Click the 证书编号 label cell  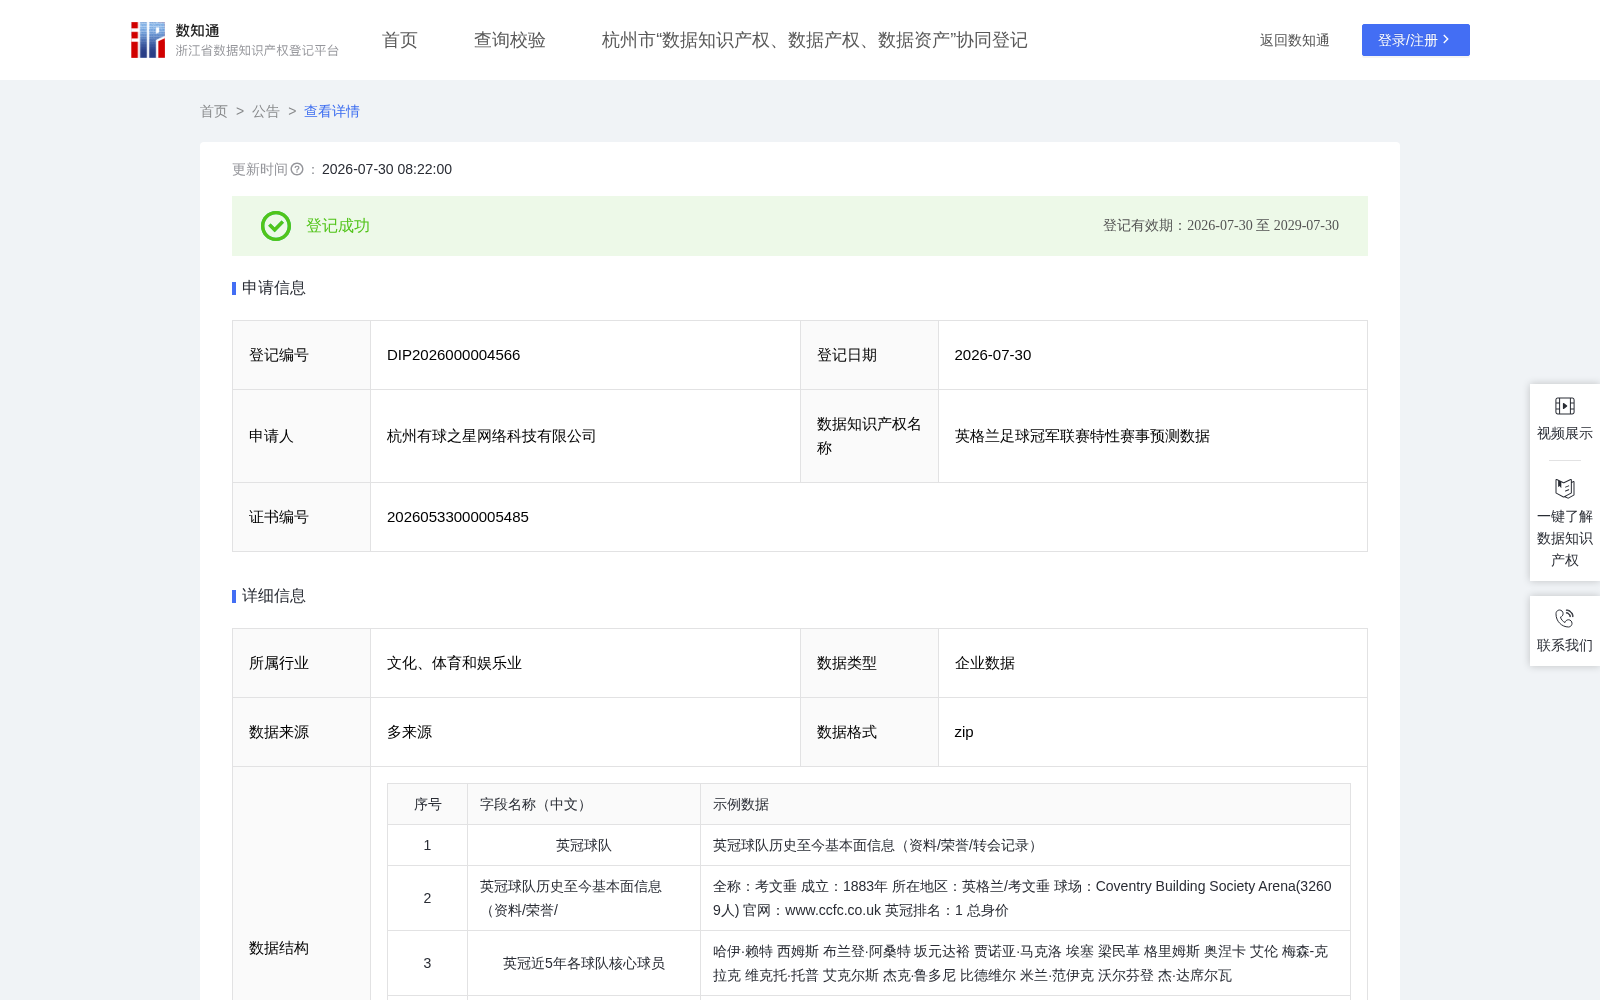pos(302,517)
